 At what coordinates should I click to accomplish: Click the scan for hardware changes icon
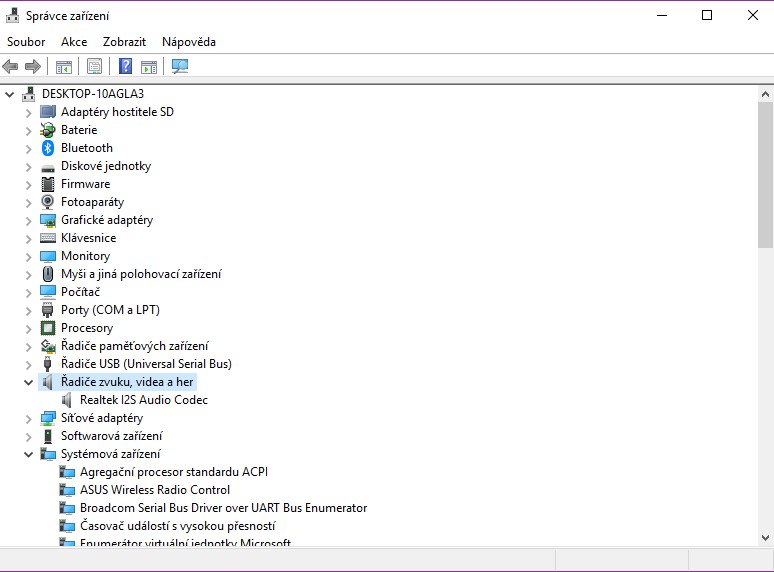coord(180,66)
